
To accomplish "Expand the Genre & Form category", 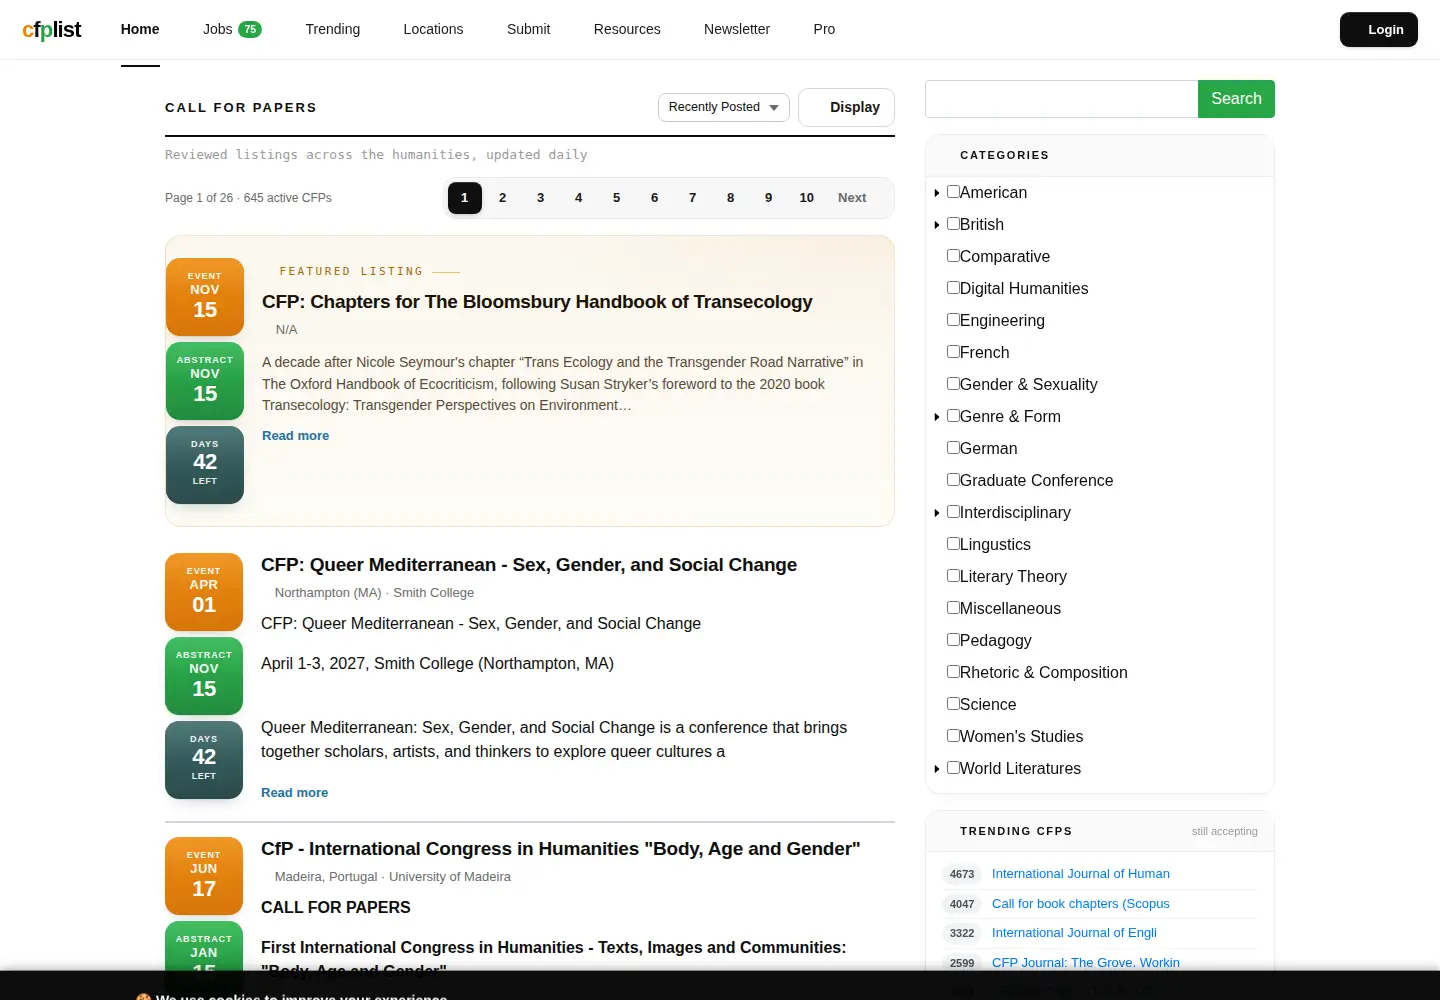I will [937, 417].
